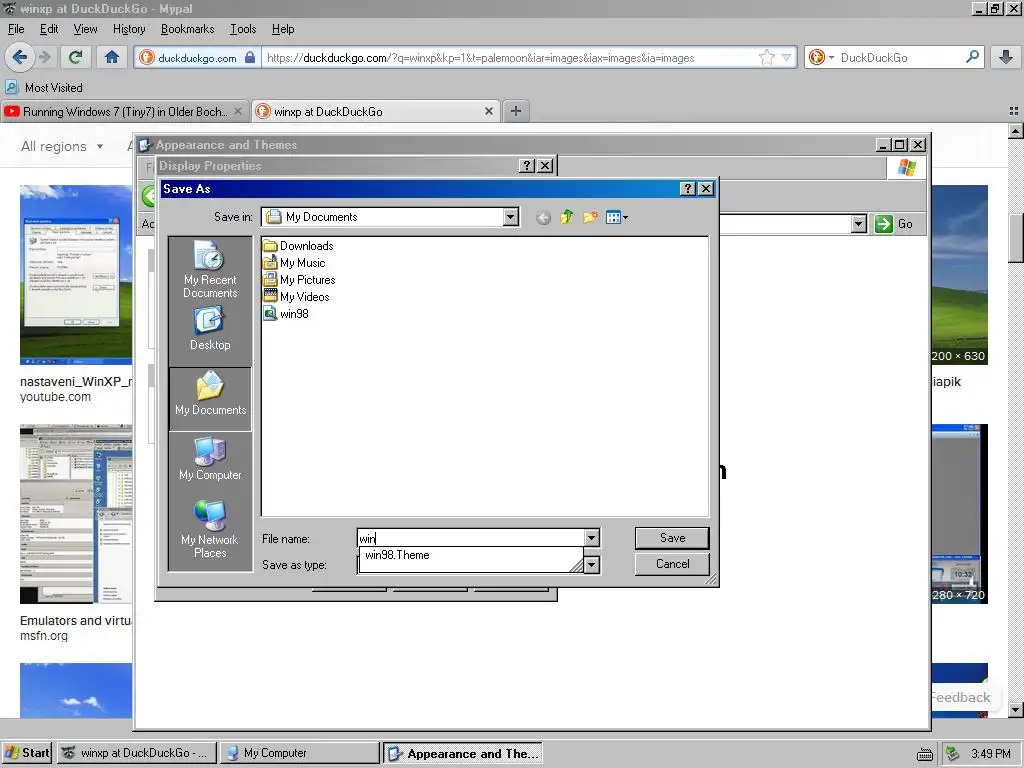Click the keyboard icon in system tray
The width and height of the screenshot is (1024, 768).
pos(925,754)
